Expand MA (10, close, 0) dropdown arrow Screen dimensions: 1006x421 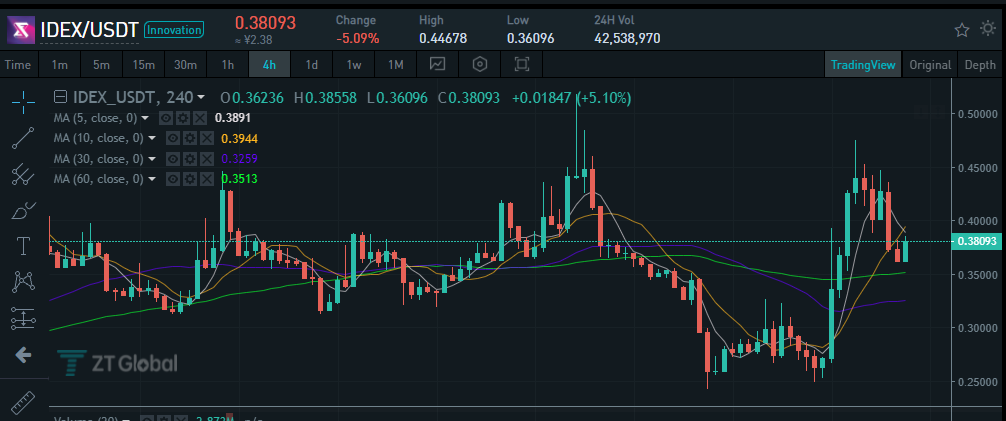[152, 138]
